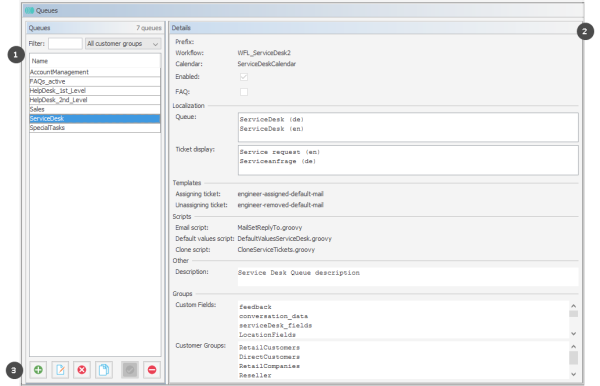Image resolution: width=600 pixels, height=386 pixels.
Task: Click the conversation_data custom field
Action: tap(273, 316)
